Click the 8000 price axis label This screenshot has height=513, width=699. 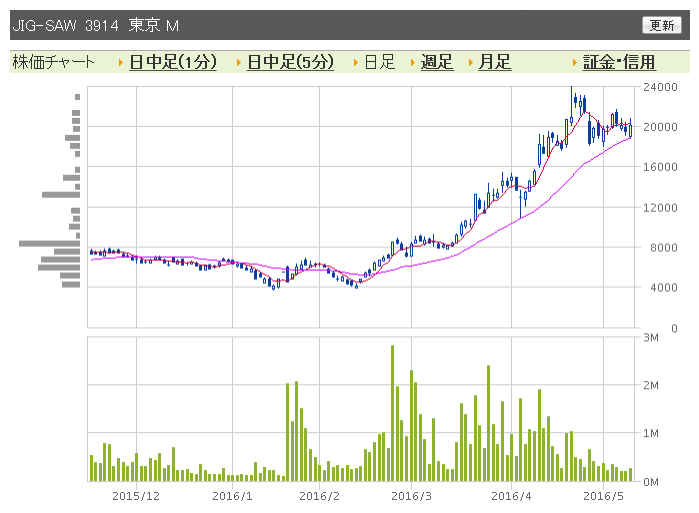click(664, 248)
